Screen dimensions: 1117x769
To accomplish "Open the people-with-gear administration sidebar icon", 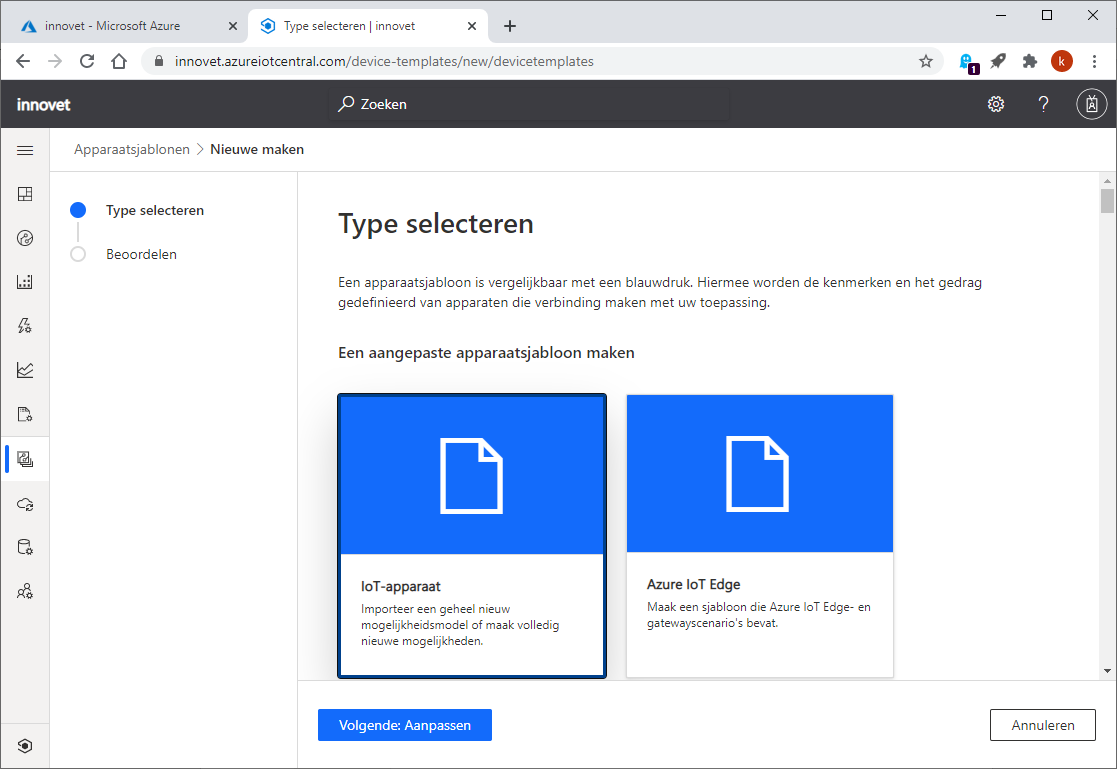I will pyautogui.click(x=25, y=592).
